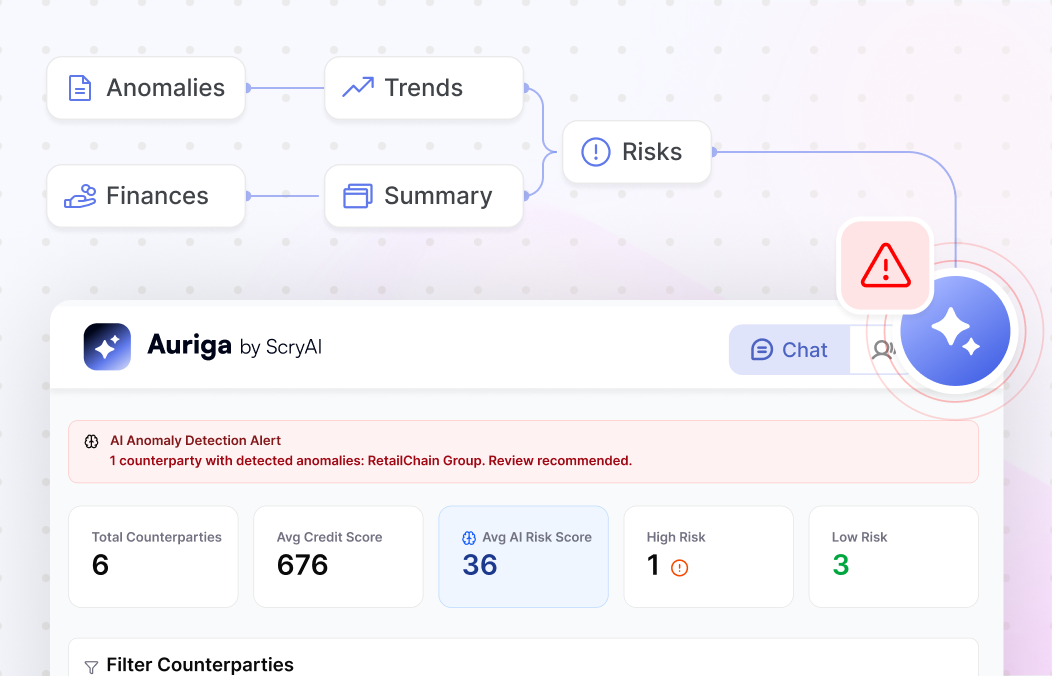Open the Avg AI Risk Score card
The height and width of the screenshot is (676, 1052).
pyautogui.click(x=523, y=557)
